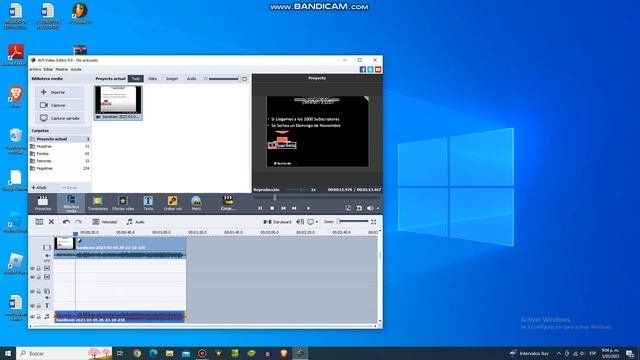
Task: Redo the last timeline action
Action: pos(78,222)
